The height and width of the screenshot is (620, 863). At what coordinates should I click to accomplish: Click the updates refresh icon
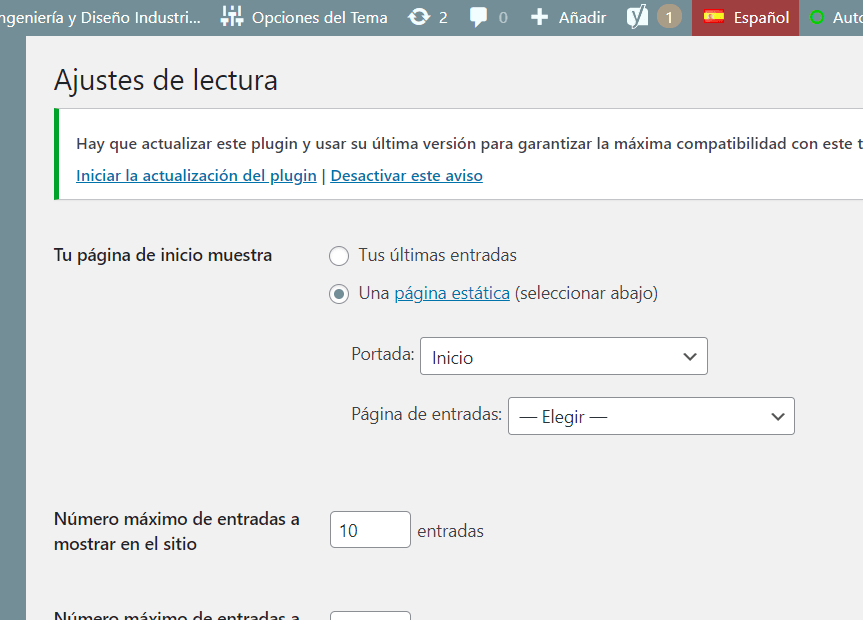click(419, 17)
